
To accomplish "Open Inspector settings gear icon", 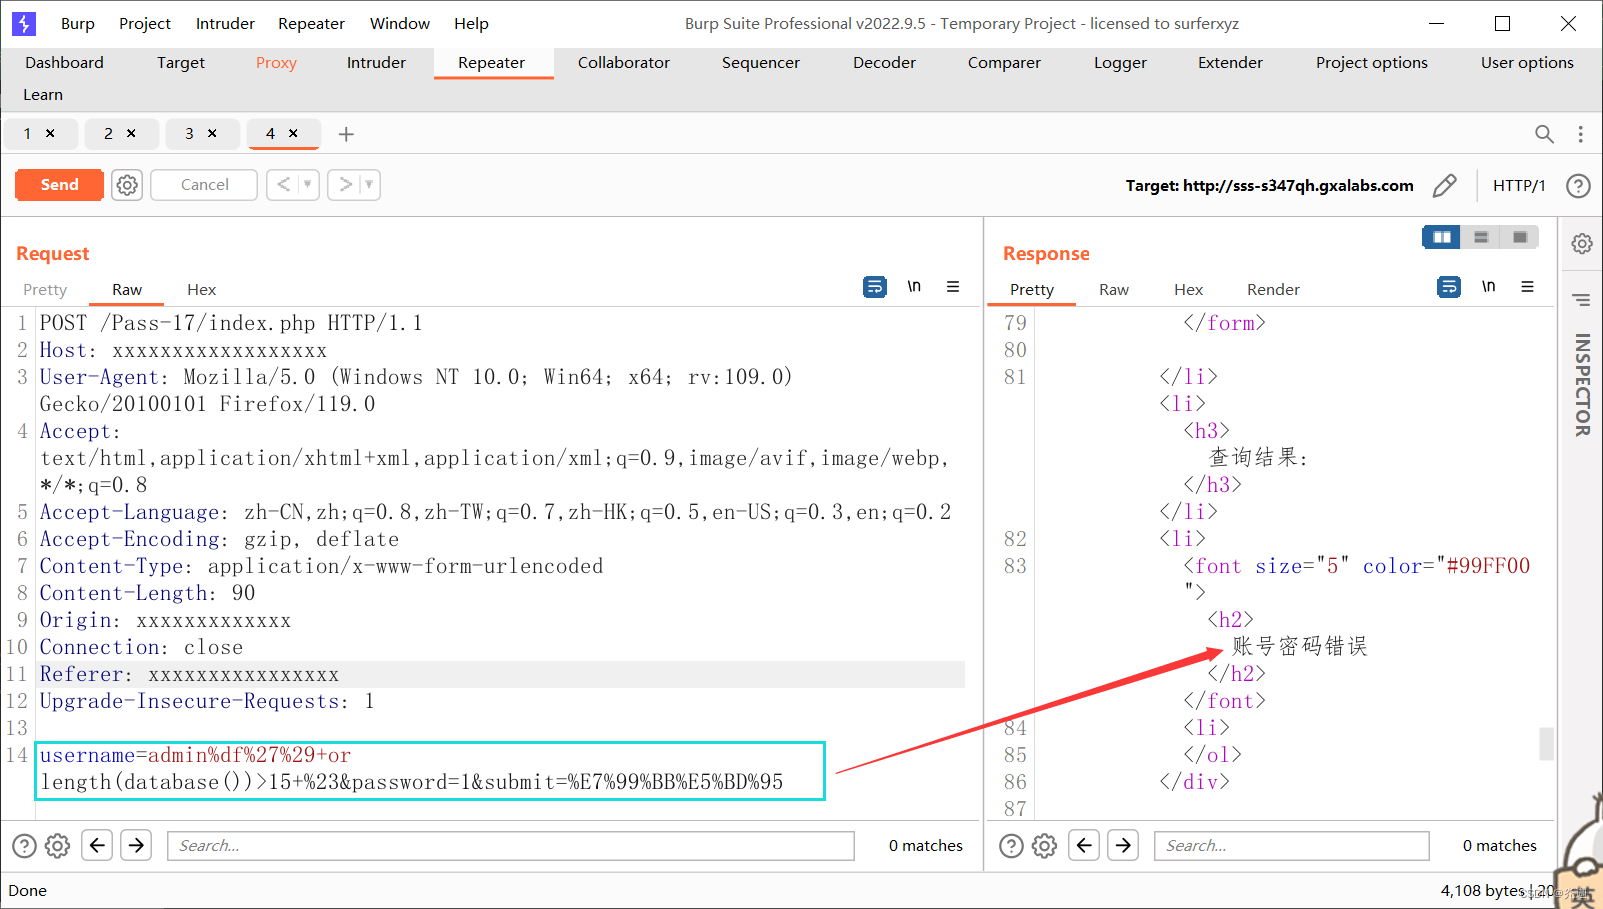I will coord(1582,243).
